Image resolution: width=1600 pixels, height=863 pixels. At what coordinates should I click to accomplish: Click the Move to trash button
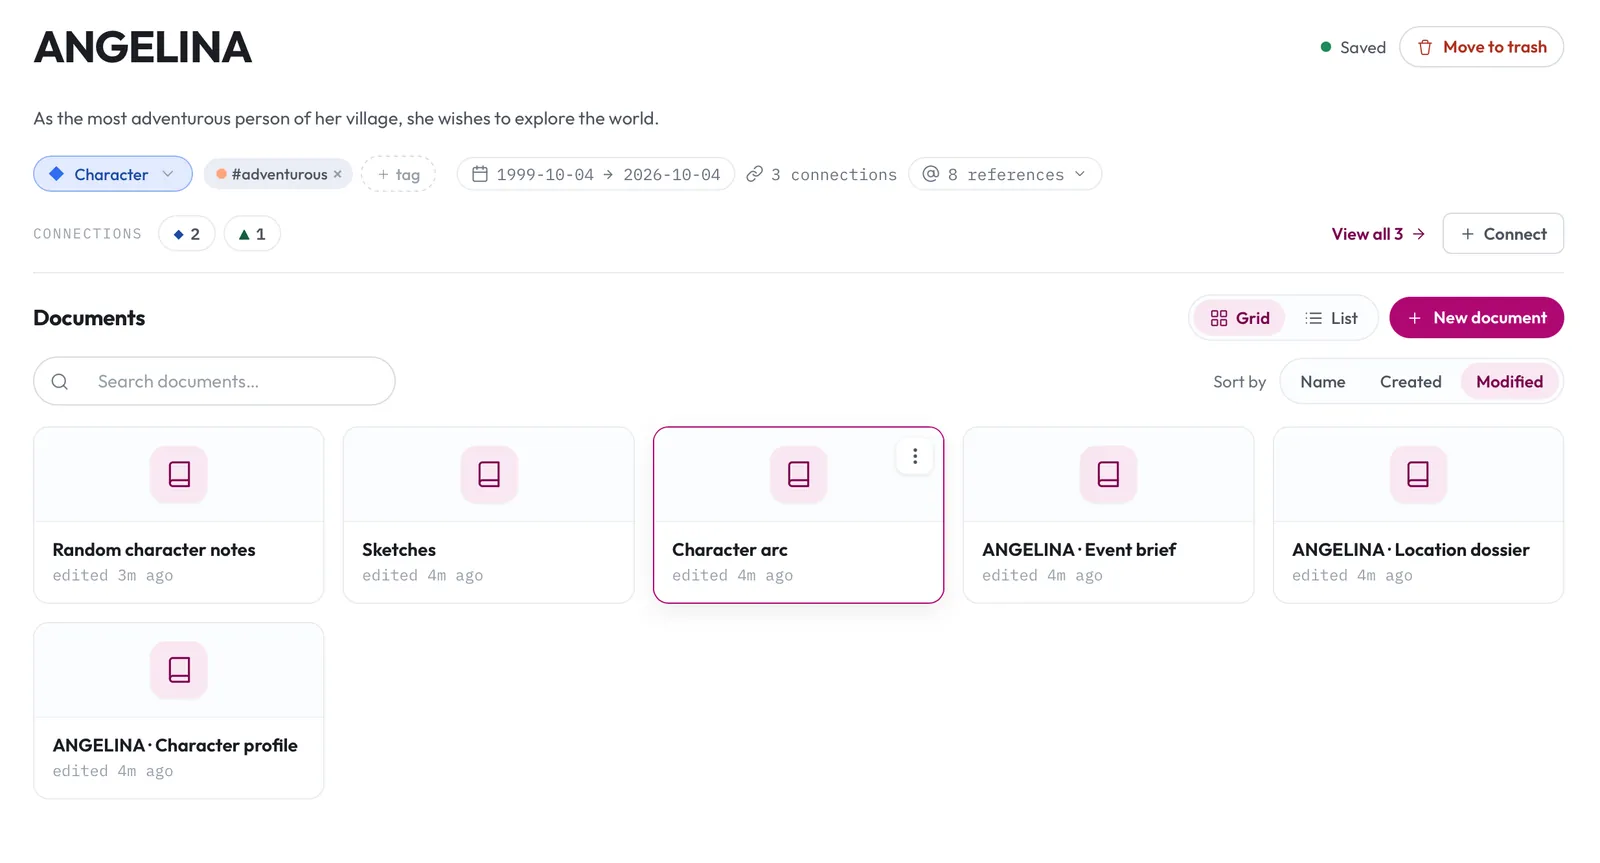pyautogui.click(x=1481, y=47)
